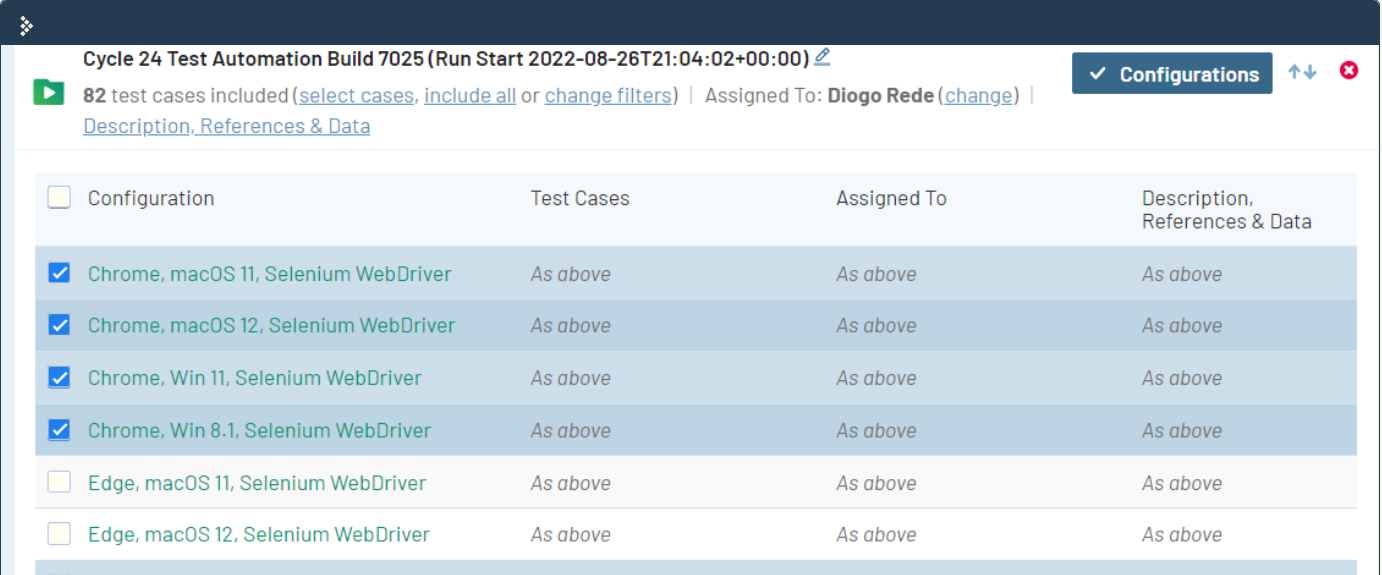Click the green test run play icon
Viewport: 1382px width, 575px height.
(48, 93)
